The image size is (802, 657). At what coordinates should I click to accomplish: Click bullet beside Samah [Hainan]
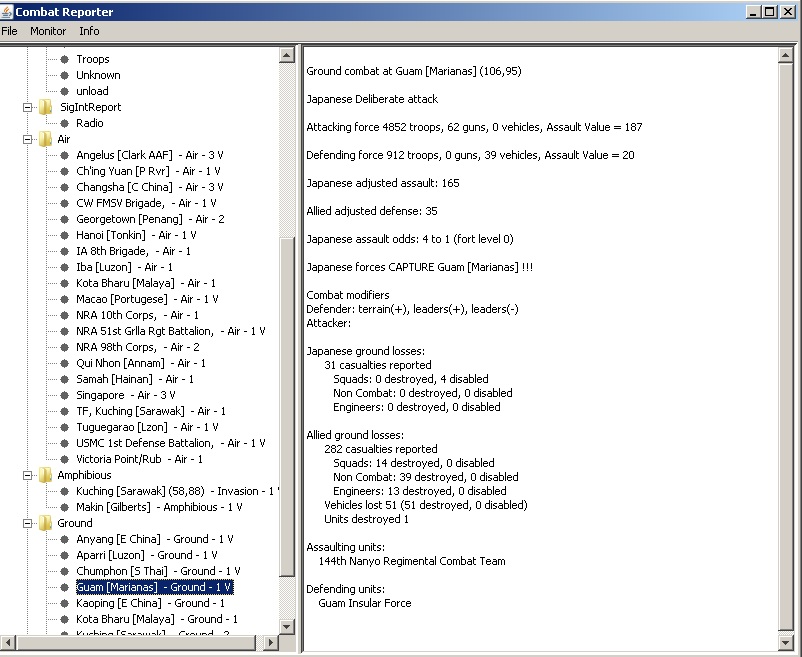(x=64, y=379)
